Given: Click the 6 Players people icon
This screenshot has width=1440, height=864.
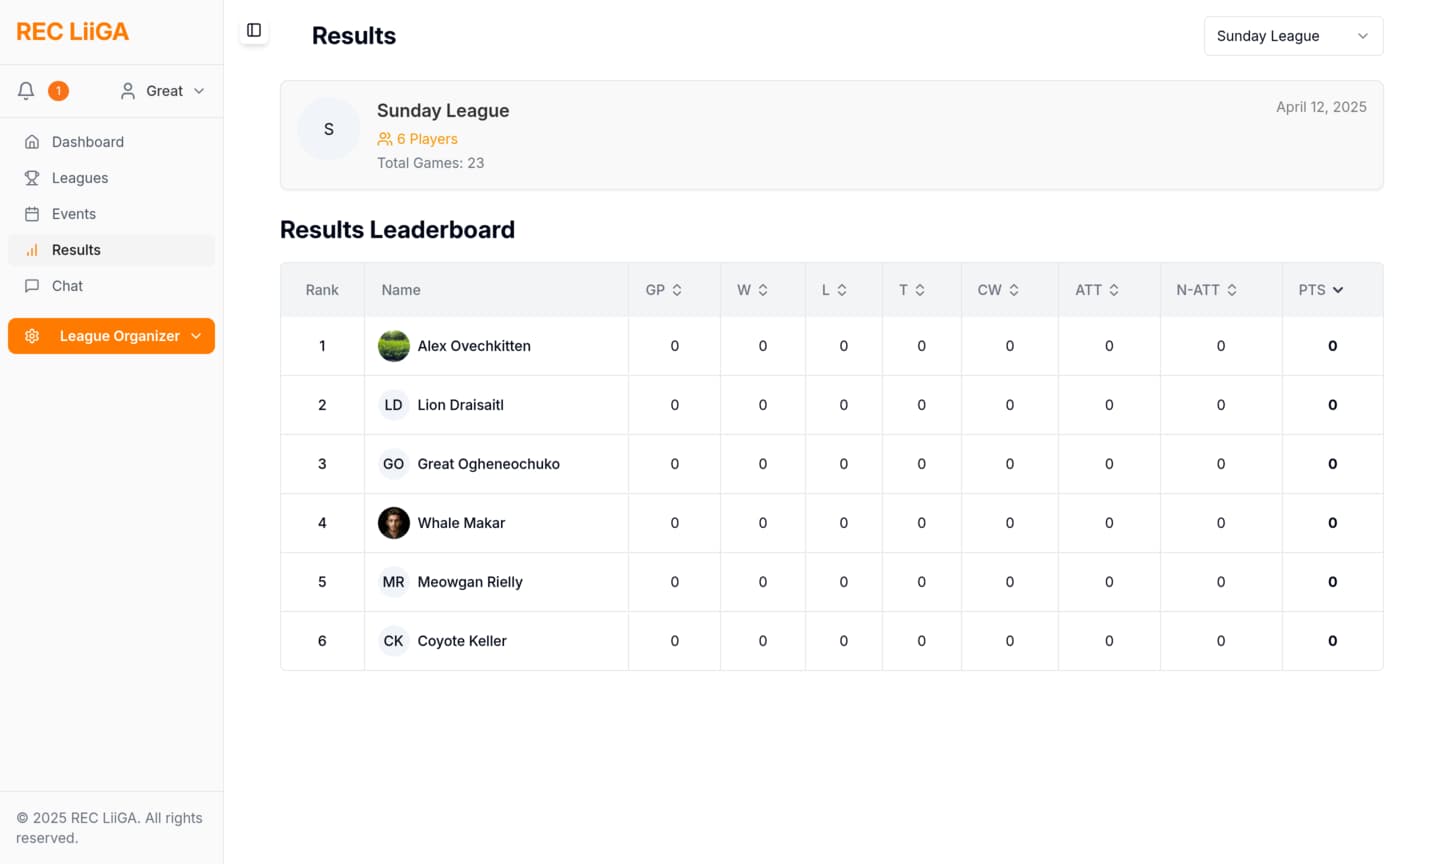Looking at the screenshot, I should pyautogui.click(x=385, y=139).
